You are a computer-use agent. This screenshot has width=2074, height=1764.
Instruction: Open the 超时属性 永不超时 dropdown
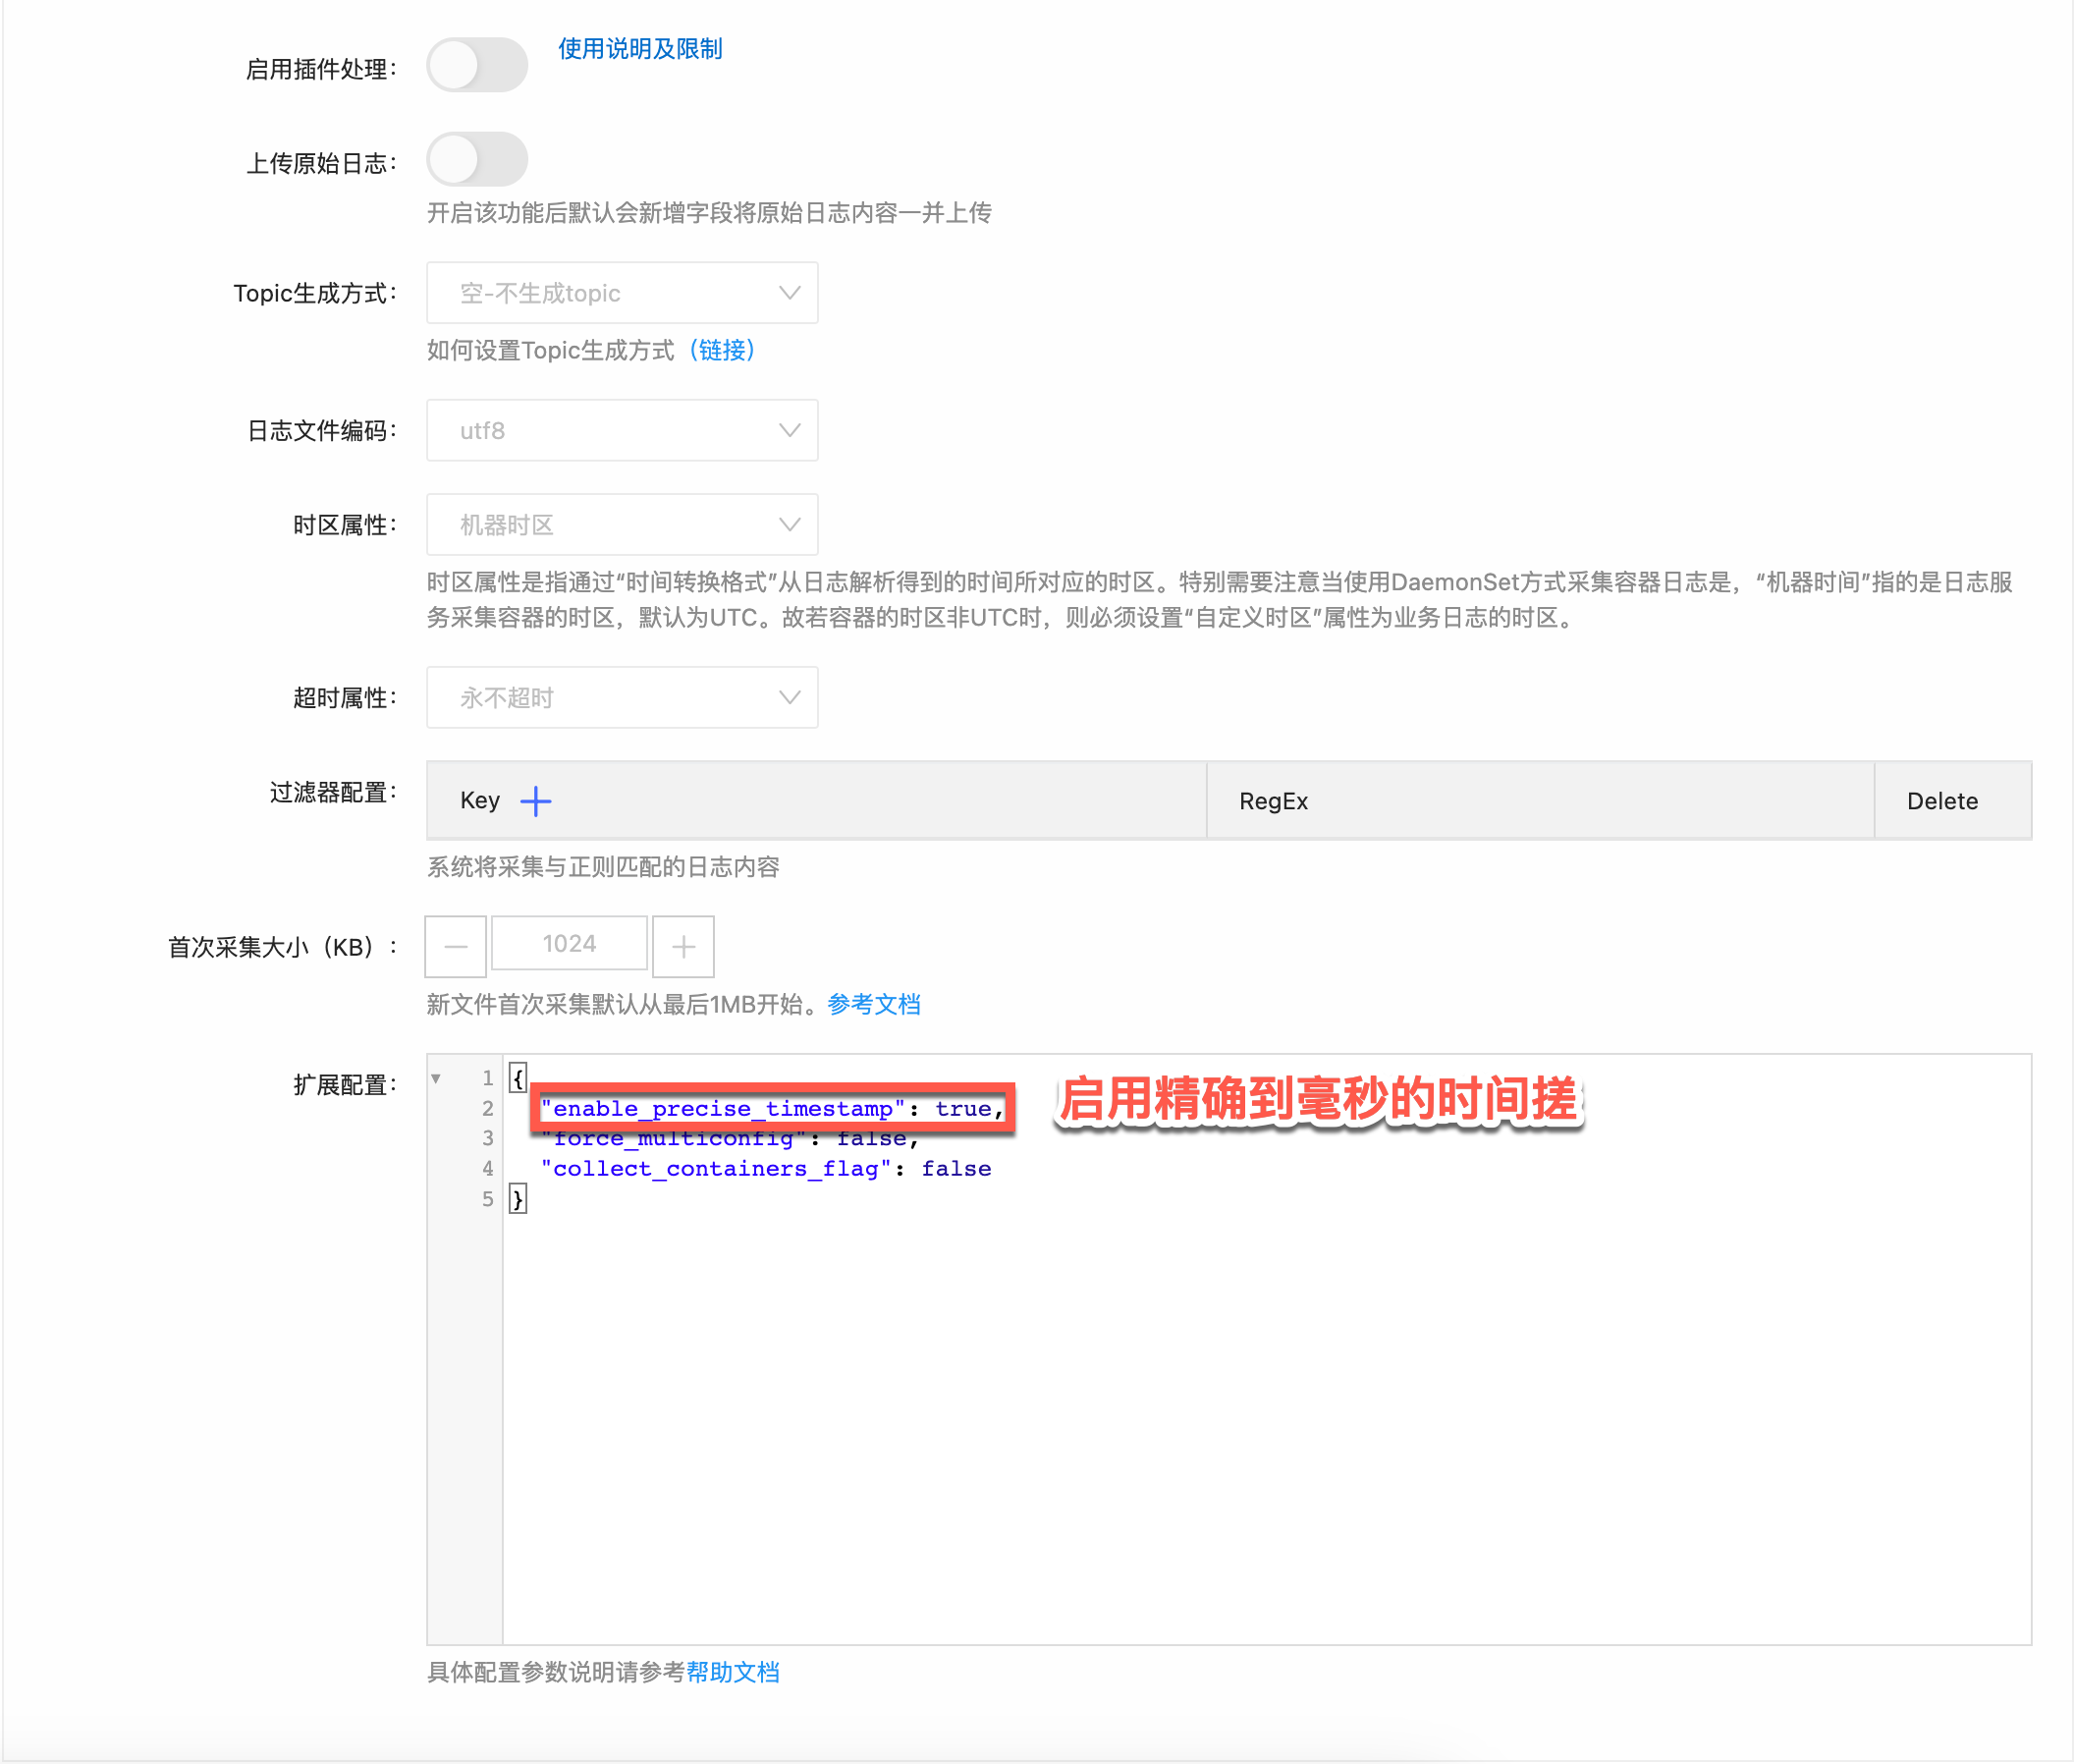tap(622, 698)
